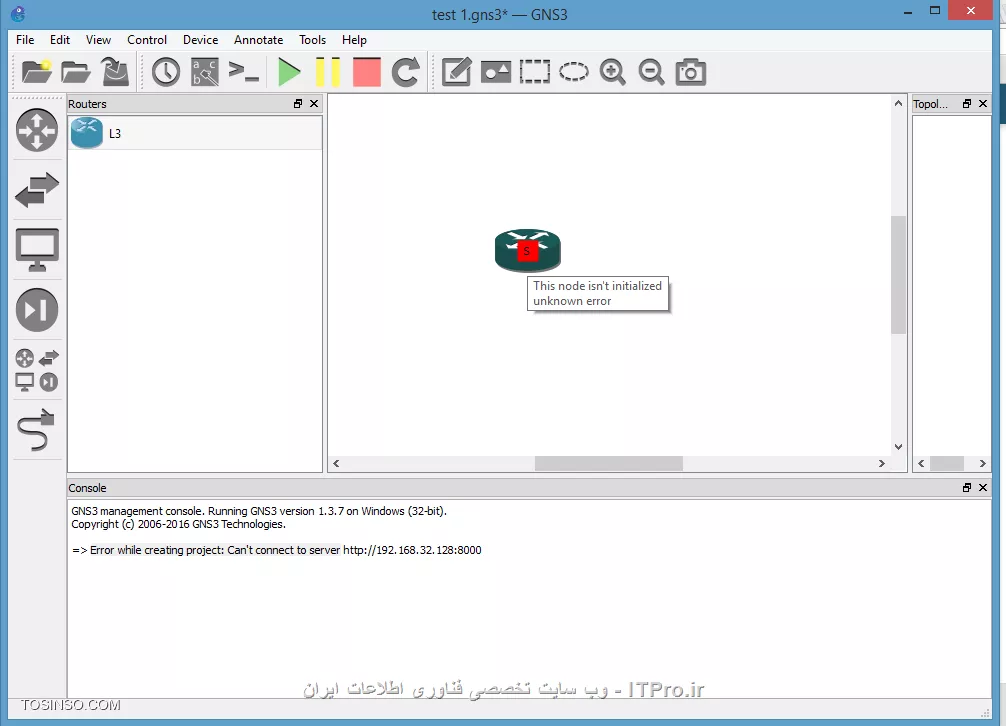Float the Routers dock panel
This screenshot has height=726, width=1006.
(x=298, y=103)
